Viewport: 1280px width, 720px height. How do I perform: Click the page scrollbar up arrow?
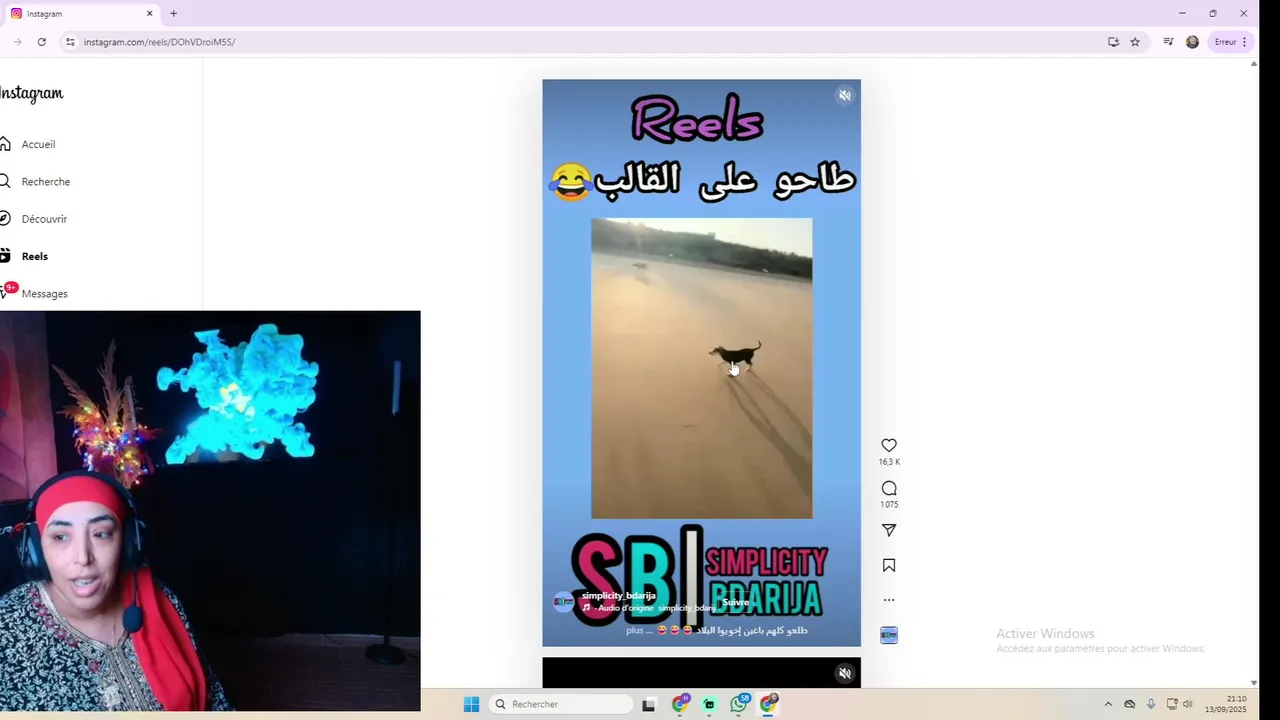1254,64
